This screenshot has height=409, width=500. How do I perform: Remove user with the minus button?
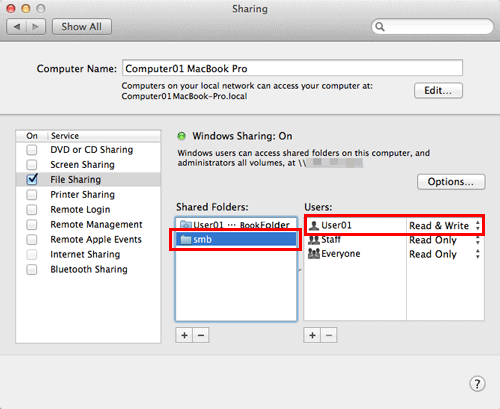tap(329, 335)
